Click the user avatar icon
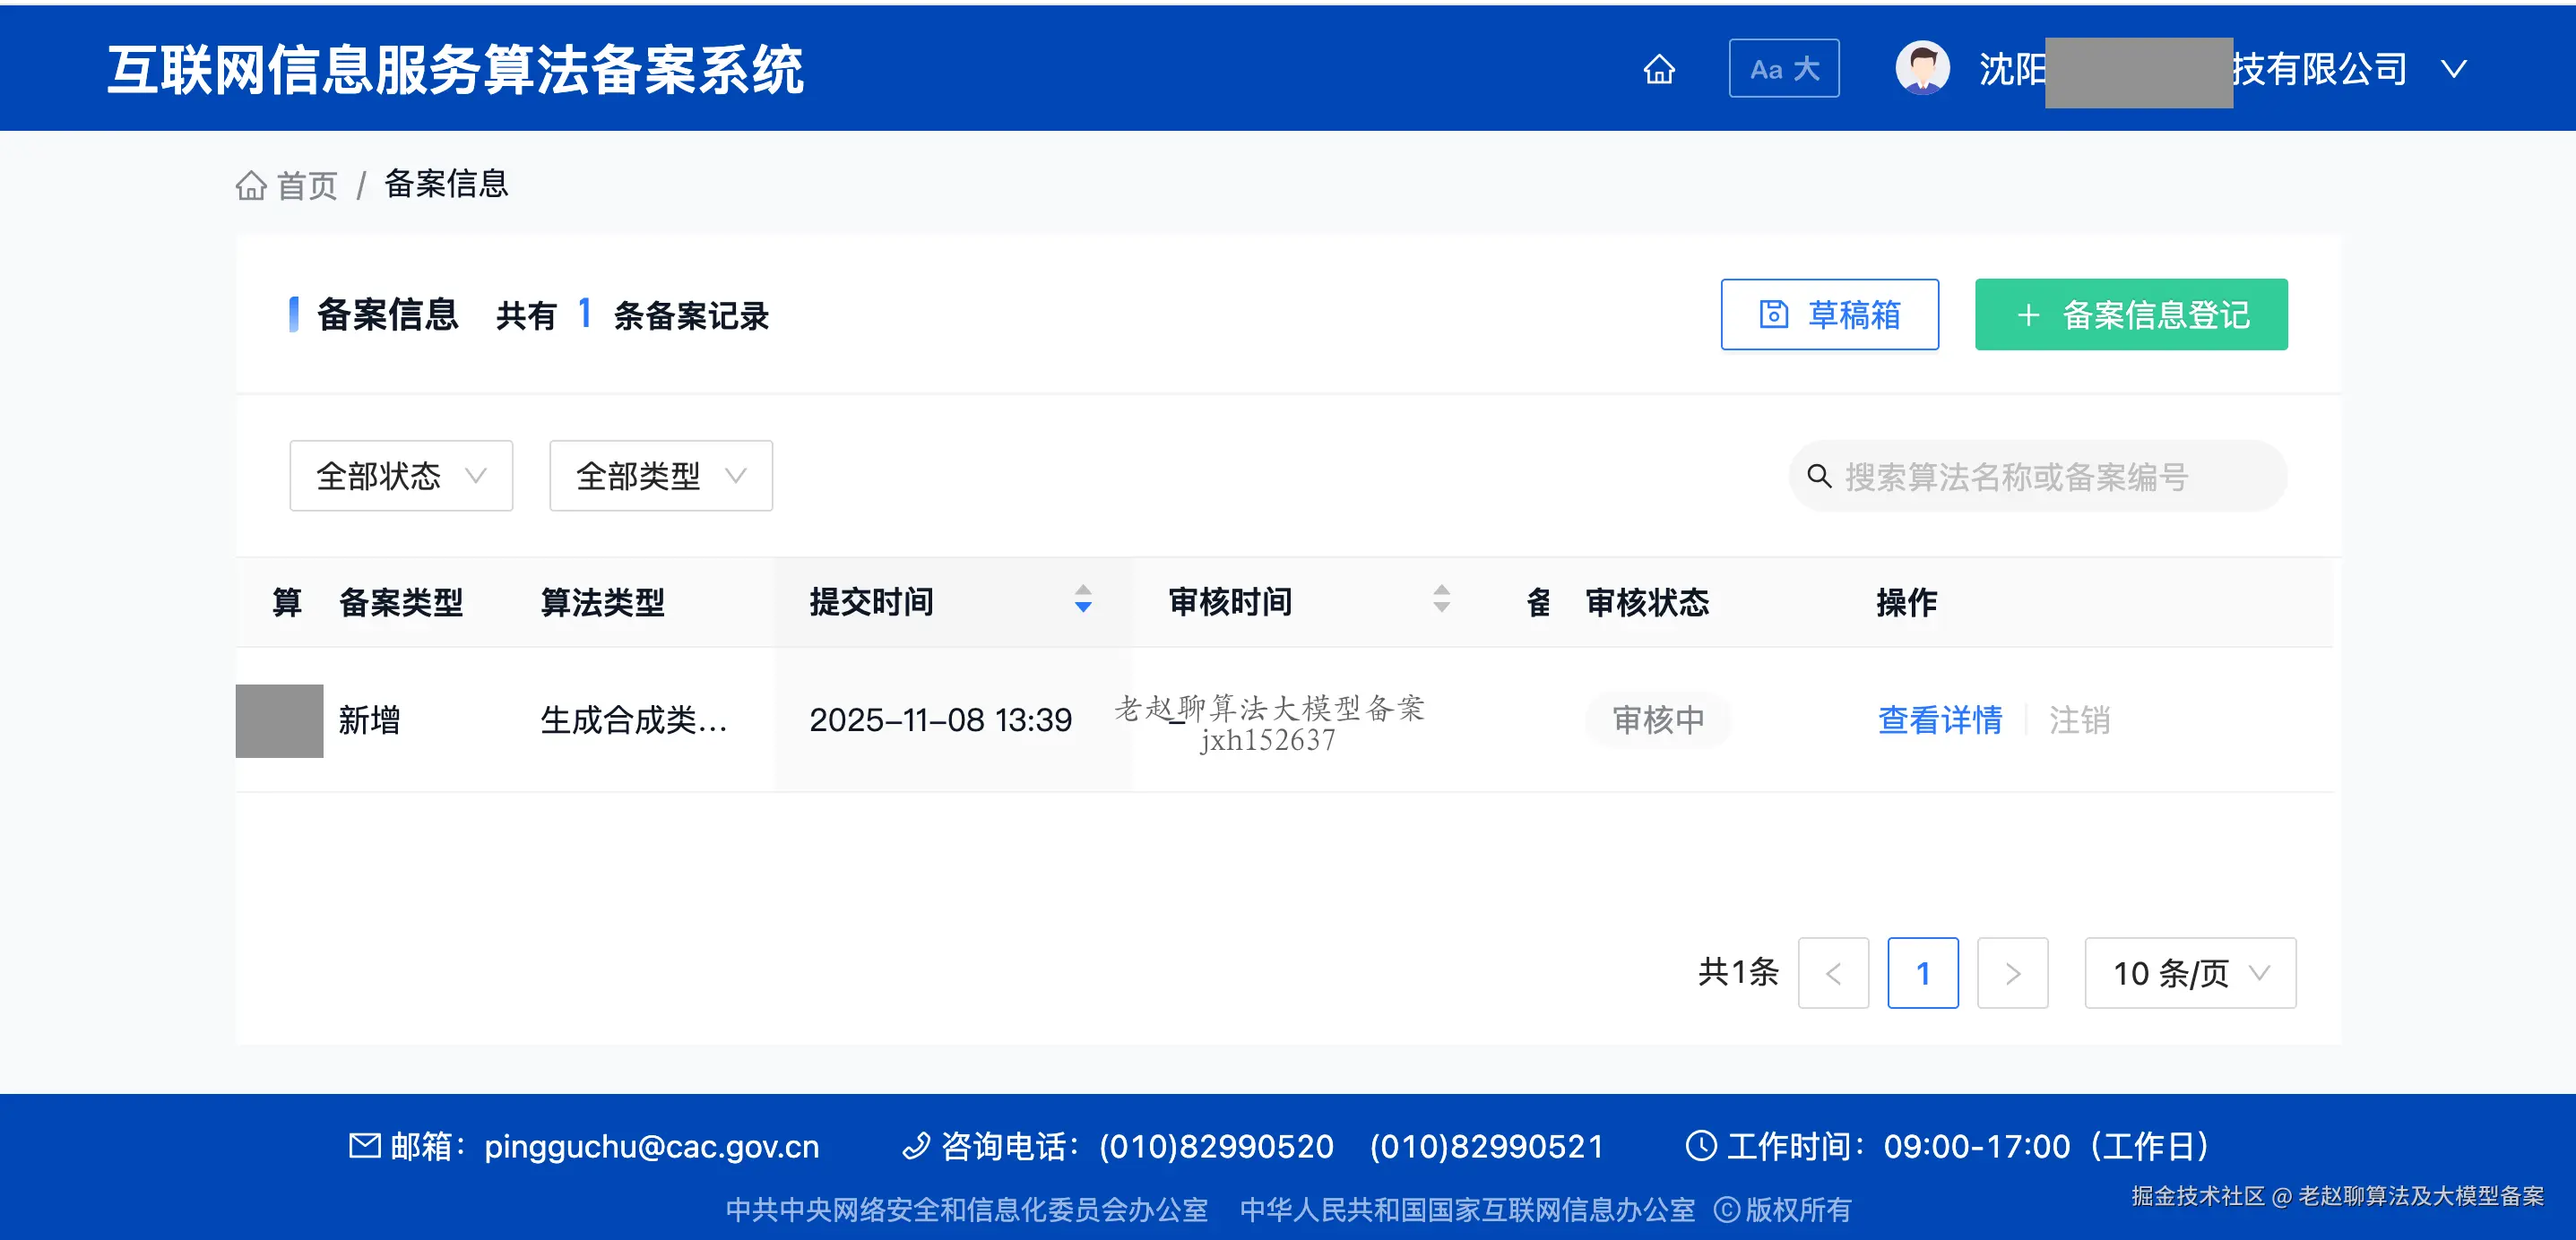Image resolution: width=2576 pixels, height=1240 pixels. coord(1921,68)
